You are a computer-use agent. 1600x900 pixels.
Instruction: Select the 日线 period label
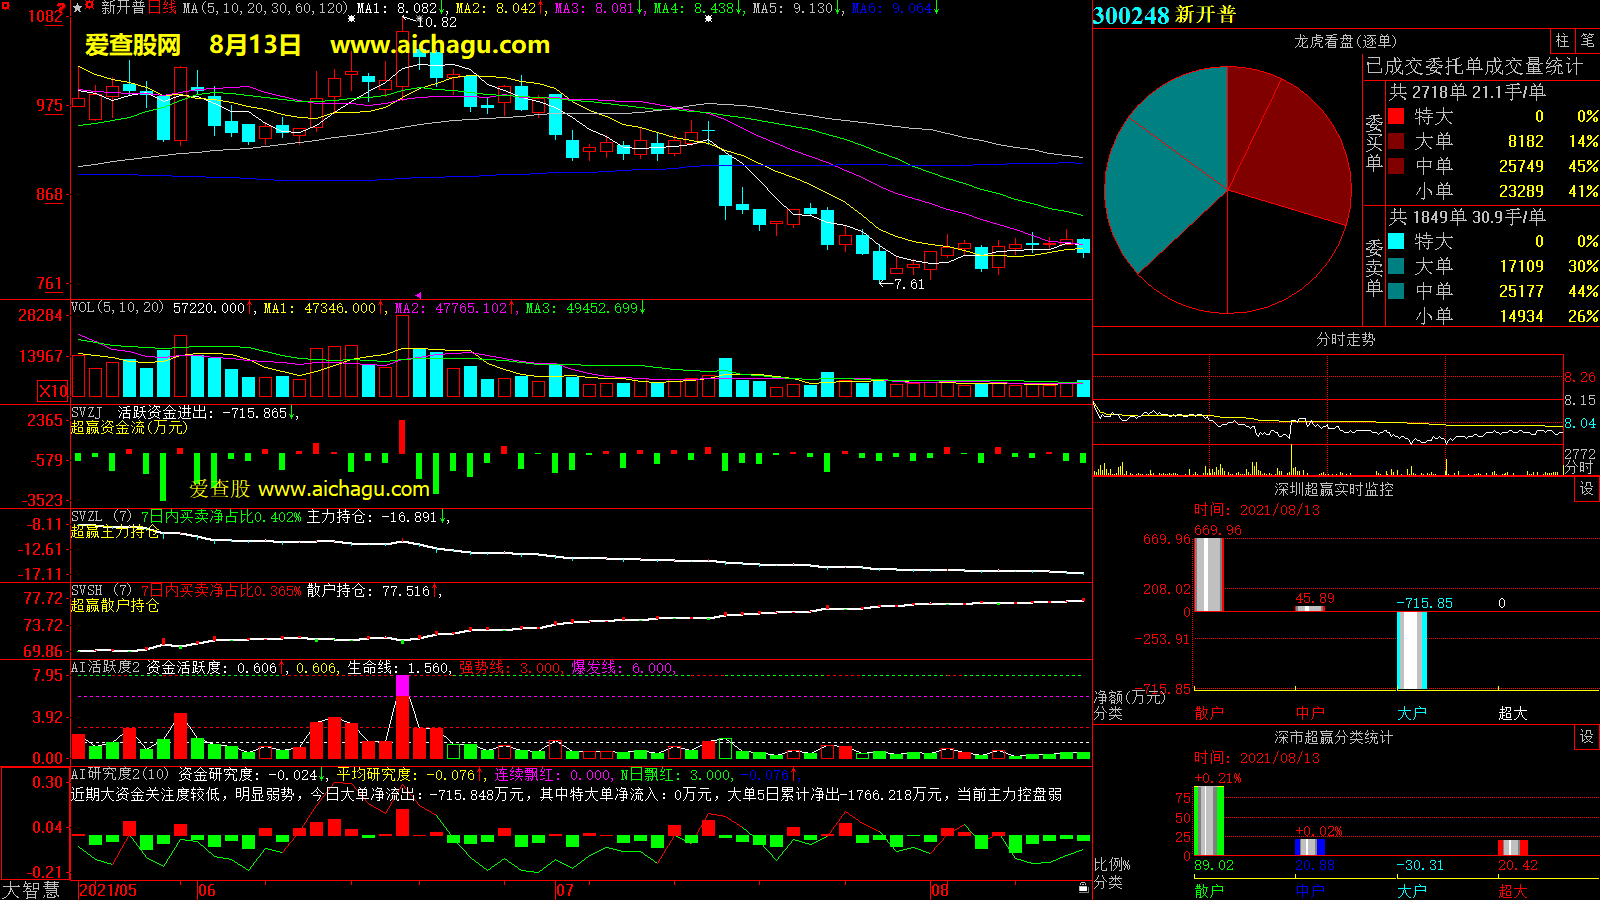tap(163, 8)
